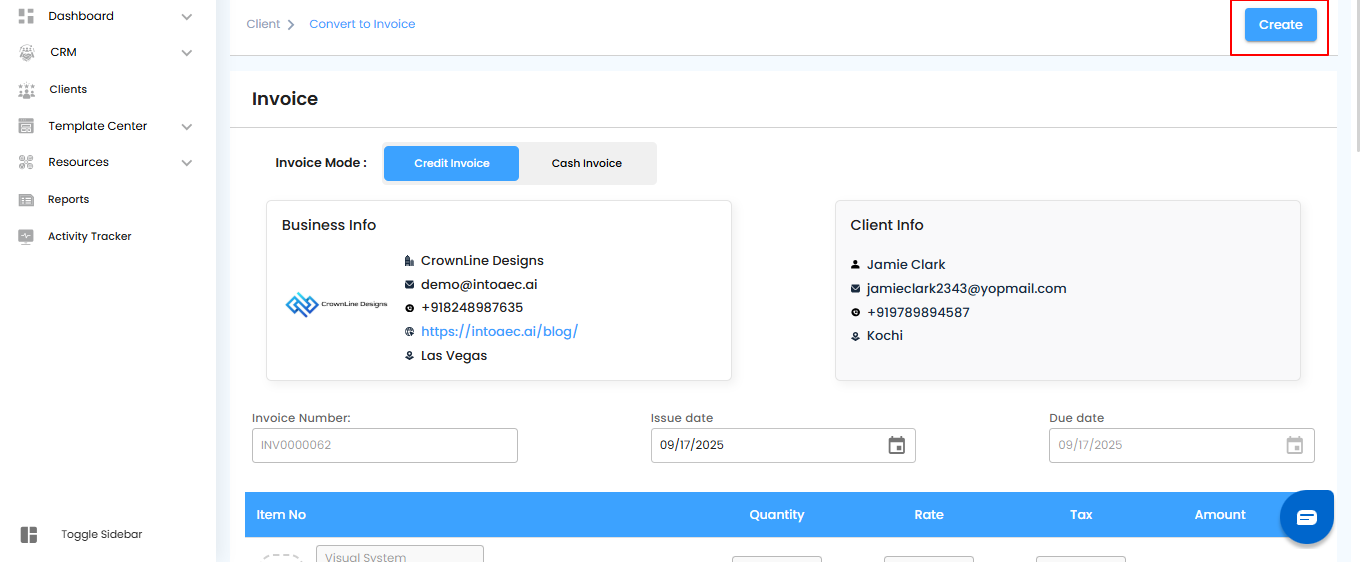
Task: Click the Clients people icon
Action: click(27, 90)
